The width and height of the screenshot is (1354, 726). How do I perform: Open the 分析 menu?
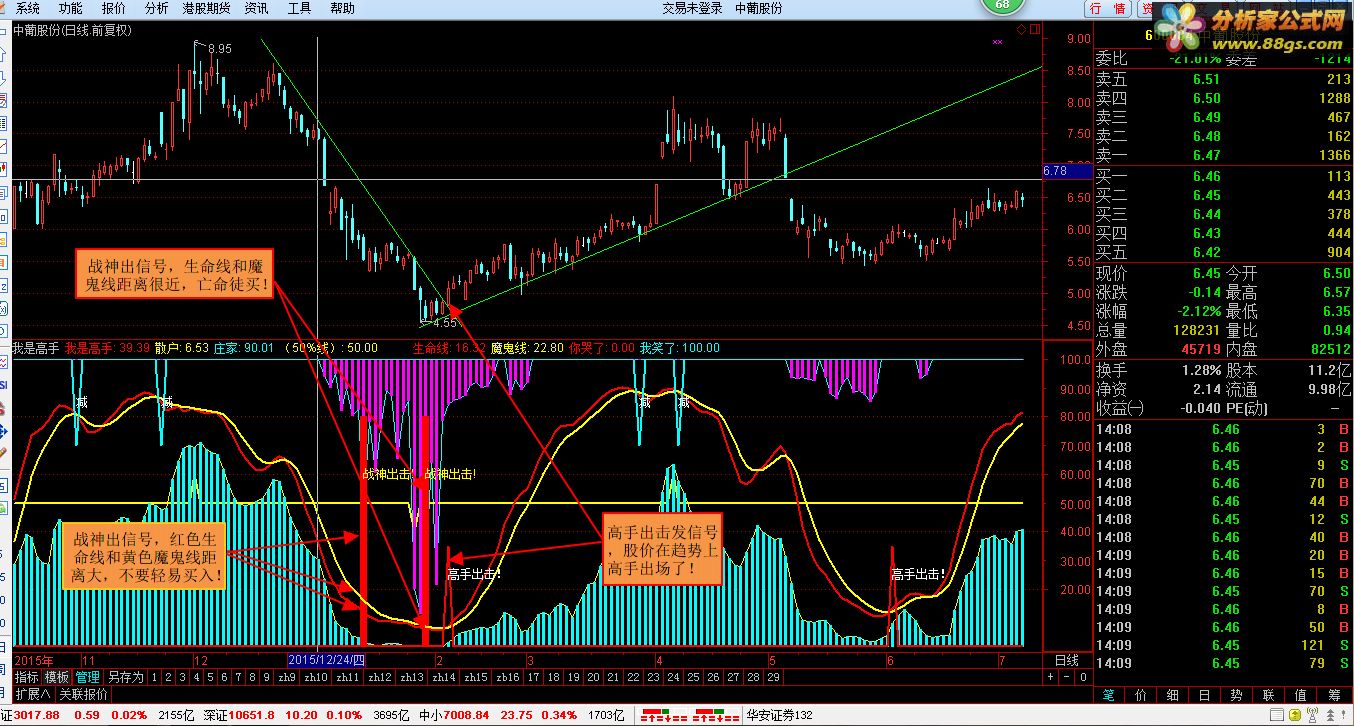click(x=156, y=8)
